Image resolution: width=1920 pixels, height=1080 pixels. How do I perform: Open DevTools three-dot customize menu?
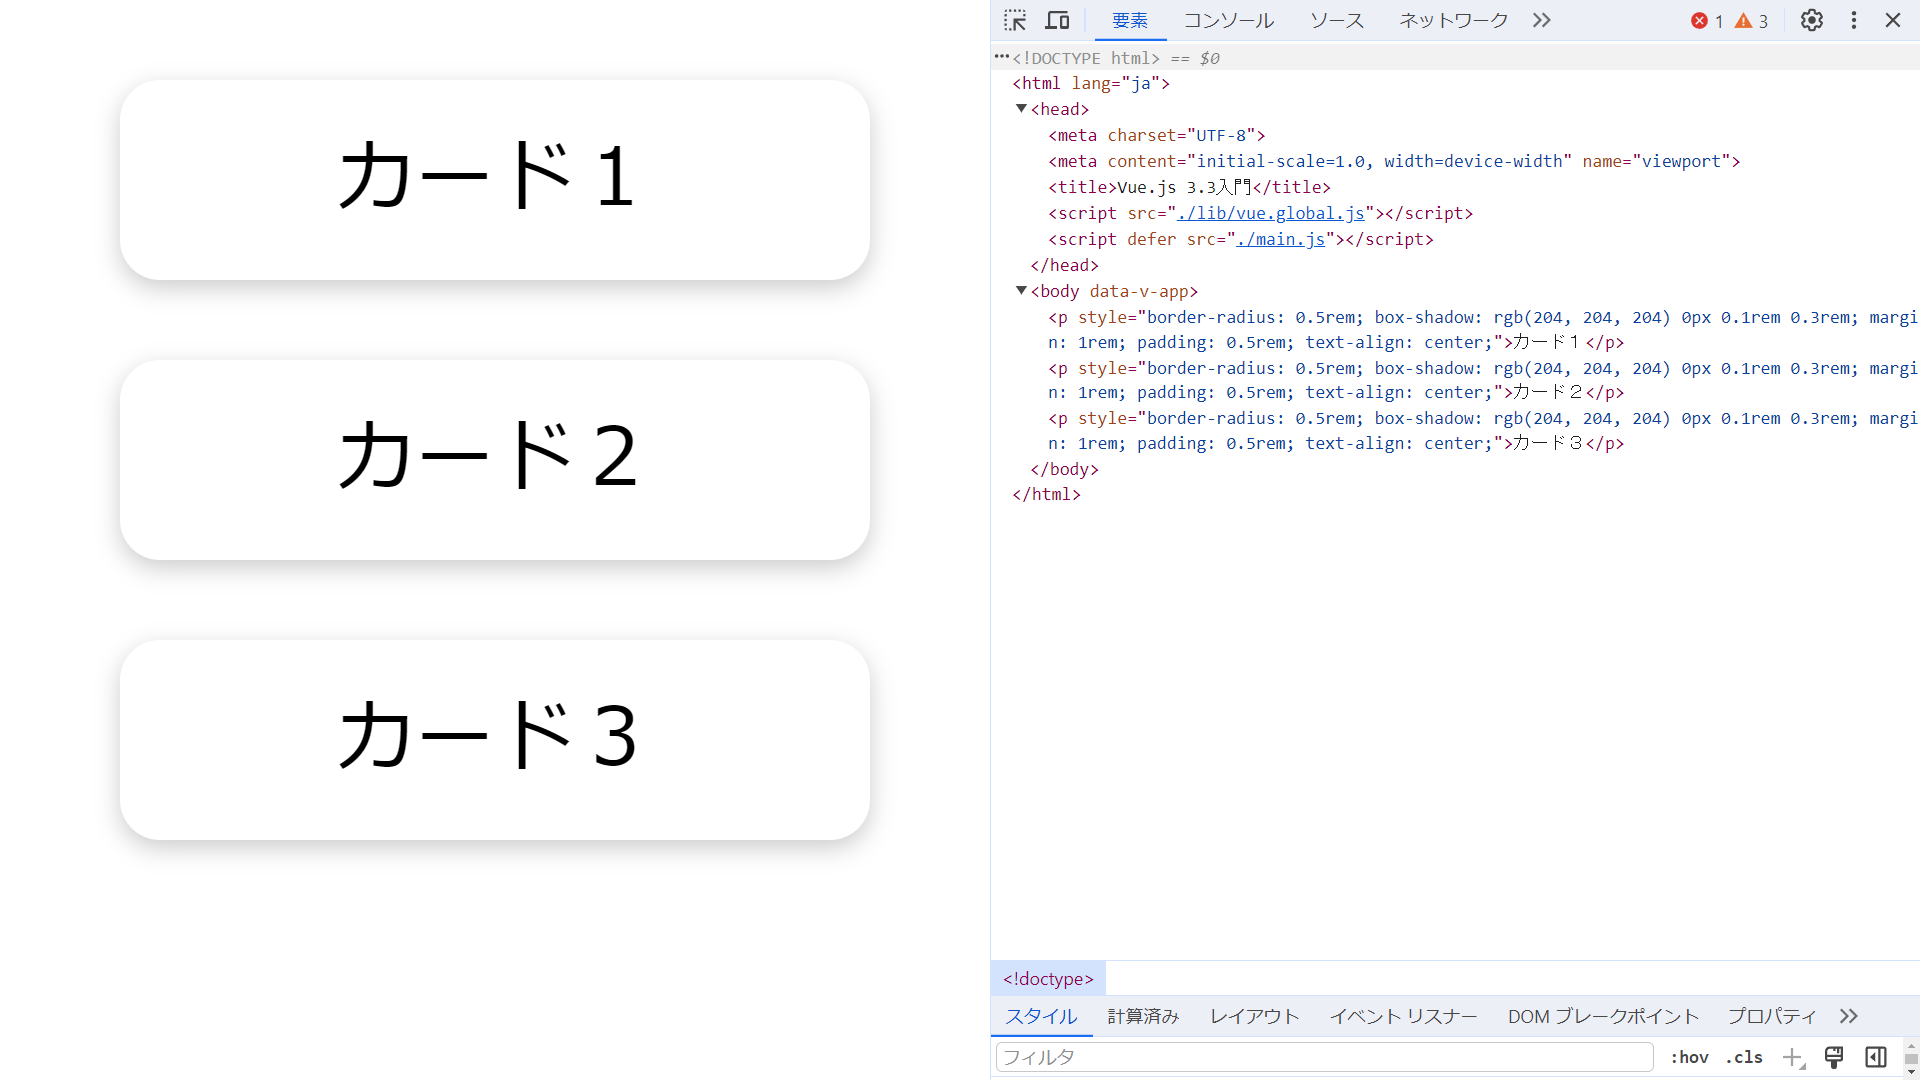[x=1853, y=20]
